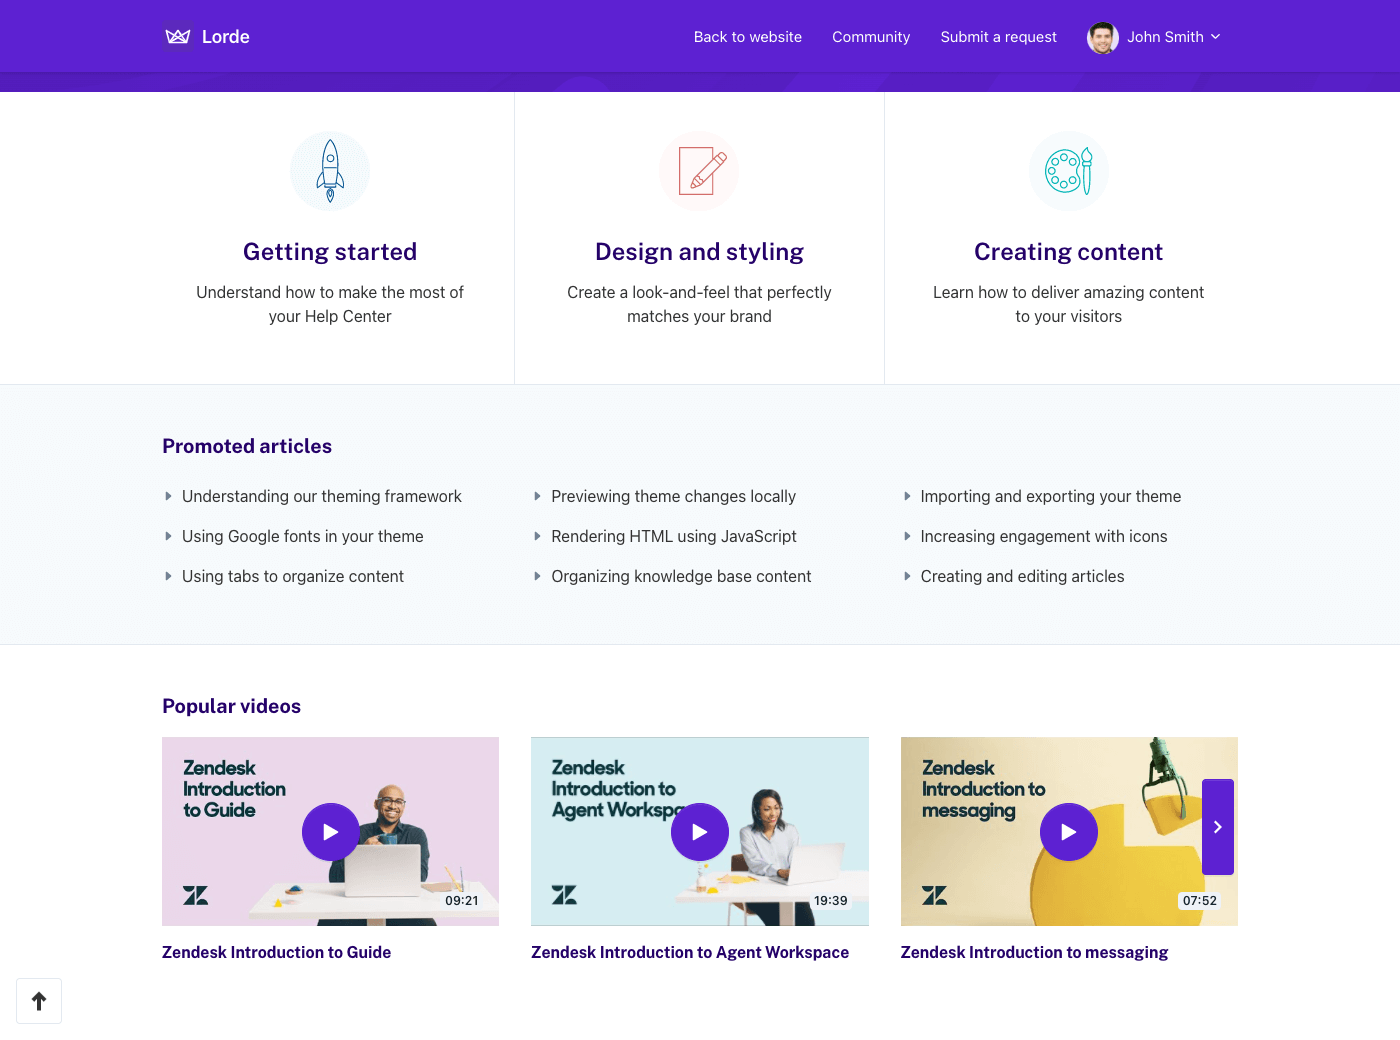This screenshot has height=1040, width=1400.
Task: Click the 19:39 duration badge on Agent Workspace video
Action: tap(831, 901)
